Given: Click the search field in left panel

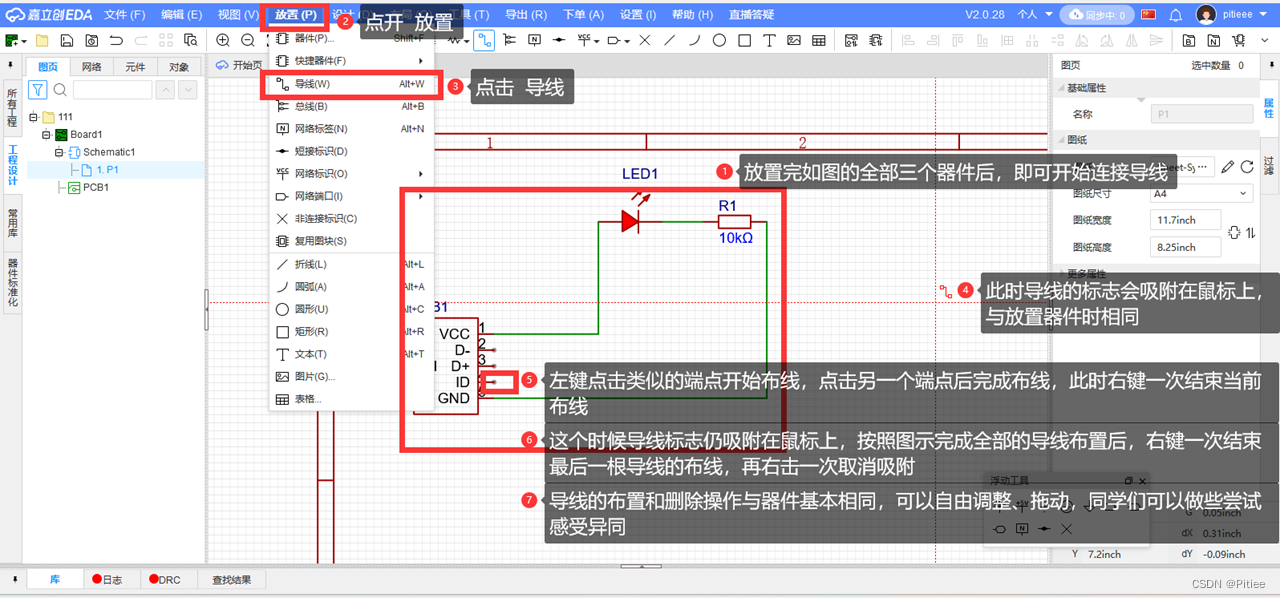Looking at the screenshot, I should coord(112,90).
